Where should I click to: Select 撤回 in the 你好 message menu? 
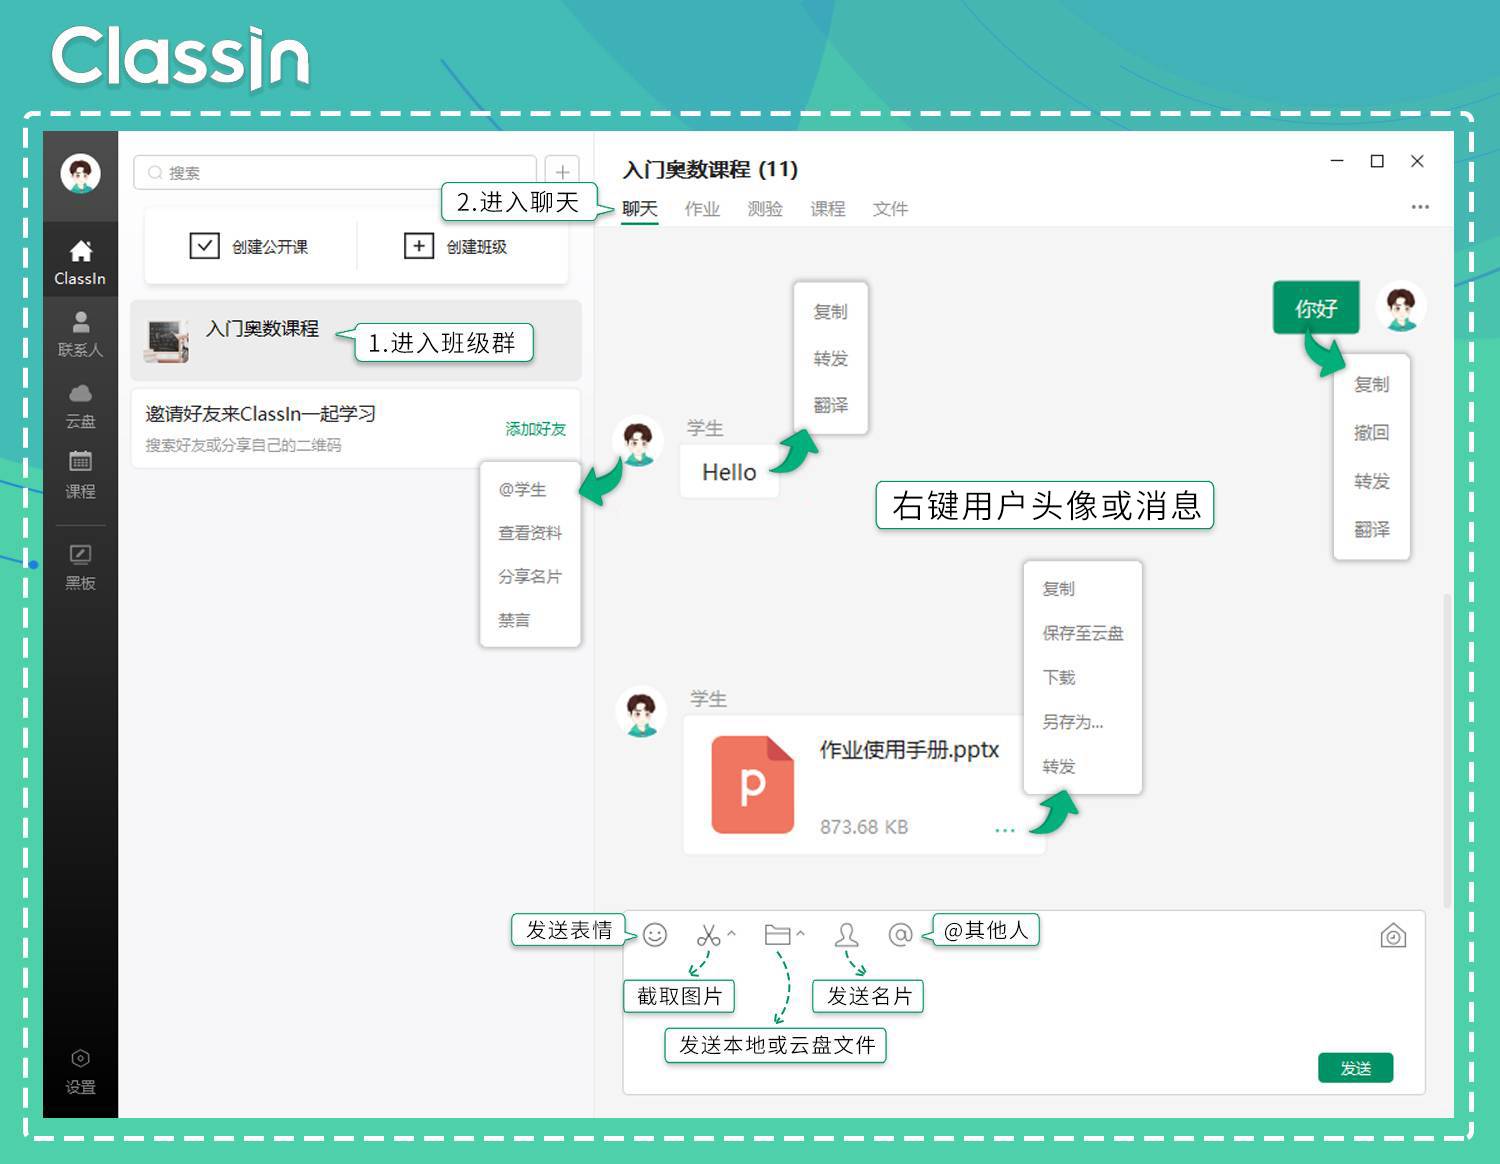(x=1372, y=432)
